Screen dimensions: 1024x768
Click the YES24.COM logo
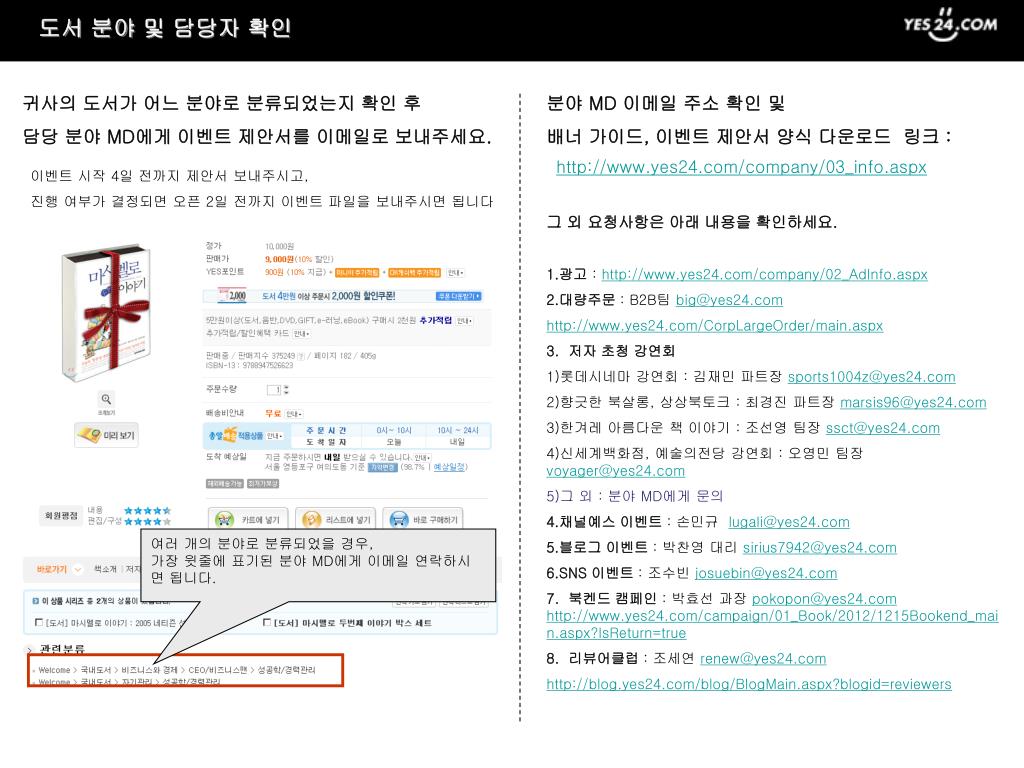click(x=950, y=25)
